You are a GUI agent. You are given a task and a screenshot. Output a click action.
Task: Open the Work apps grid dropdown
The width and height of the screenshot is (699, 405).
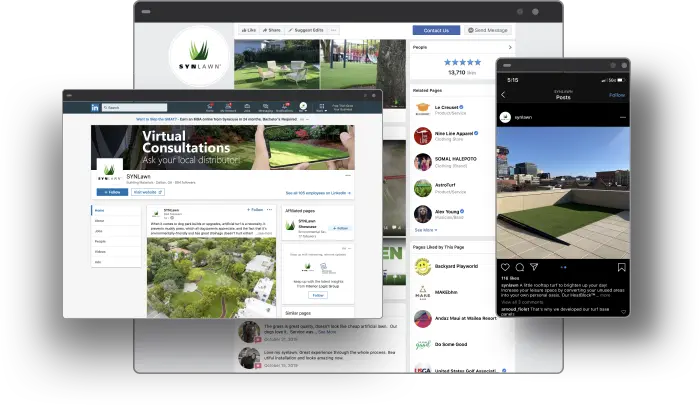point(321,107)
